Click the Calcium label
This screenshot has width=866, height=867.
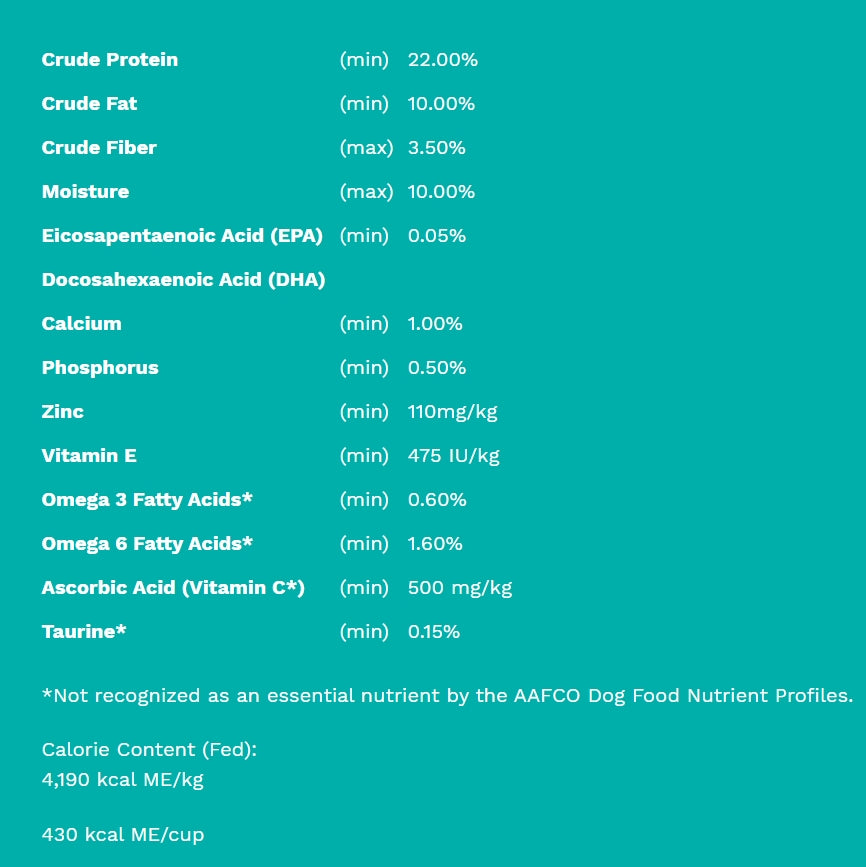[x=81, y=324]
